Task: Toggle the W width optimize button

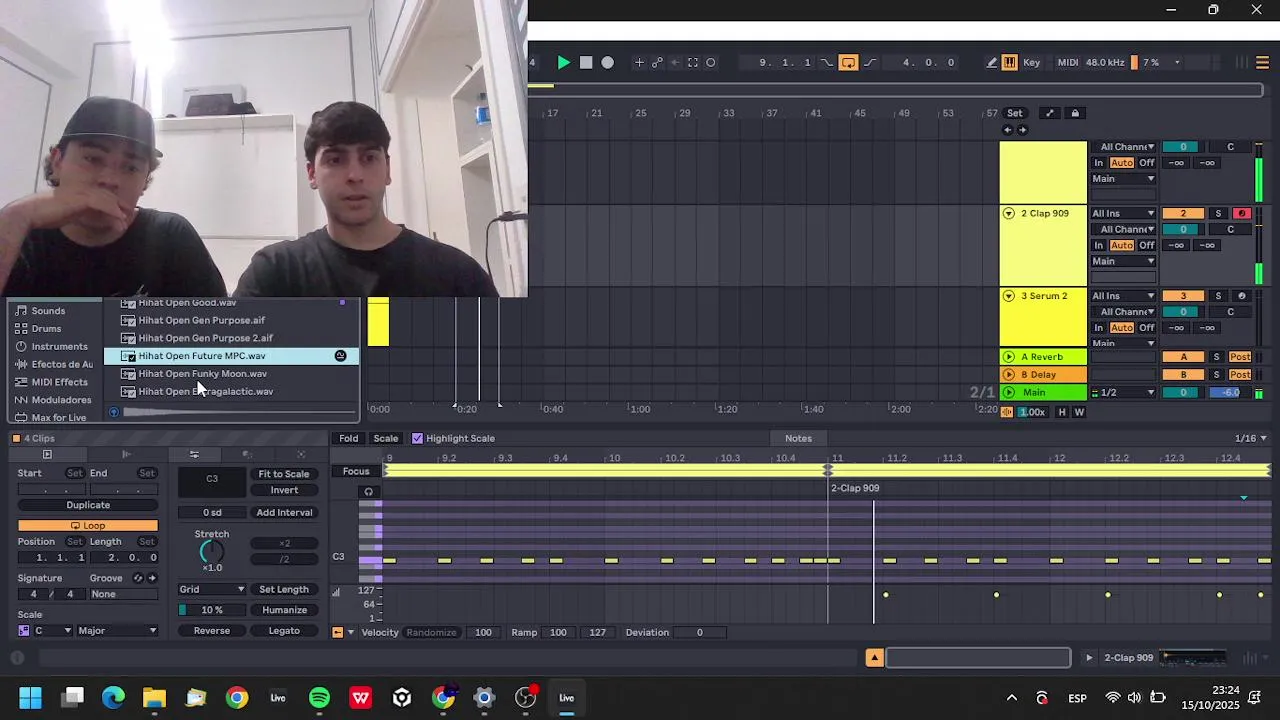Action: (x=1079, y=412)
